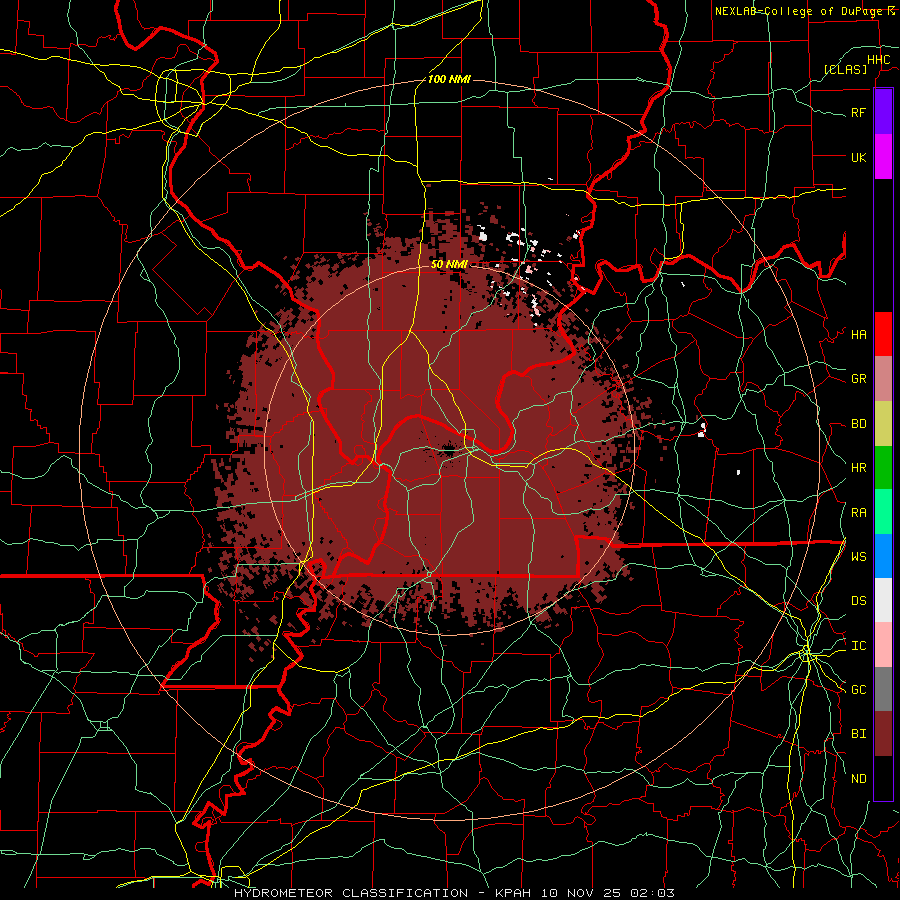Click the GR legend label
900x900 pixels.
(x=858, y=379)
